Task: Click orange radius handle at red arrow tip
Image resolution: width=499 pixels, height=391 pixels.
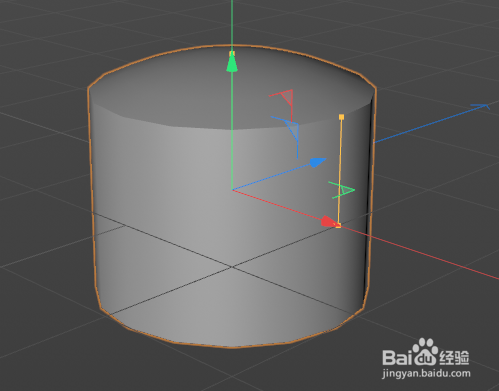Action: pyautogui.click(x=338, y=226)
